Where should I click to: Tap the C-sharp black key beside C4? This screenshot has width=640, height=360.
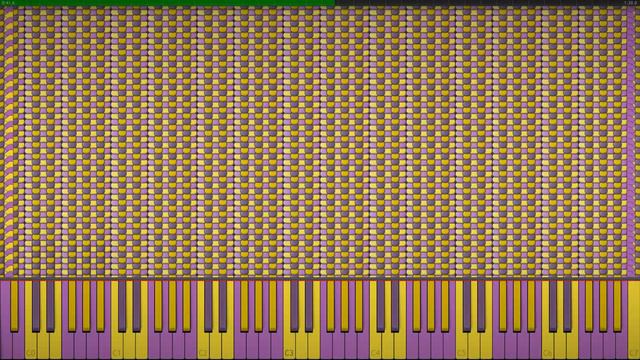point(380,306)
